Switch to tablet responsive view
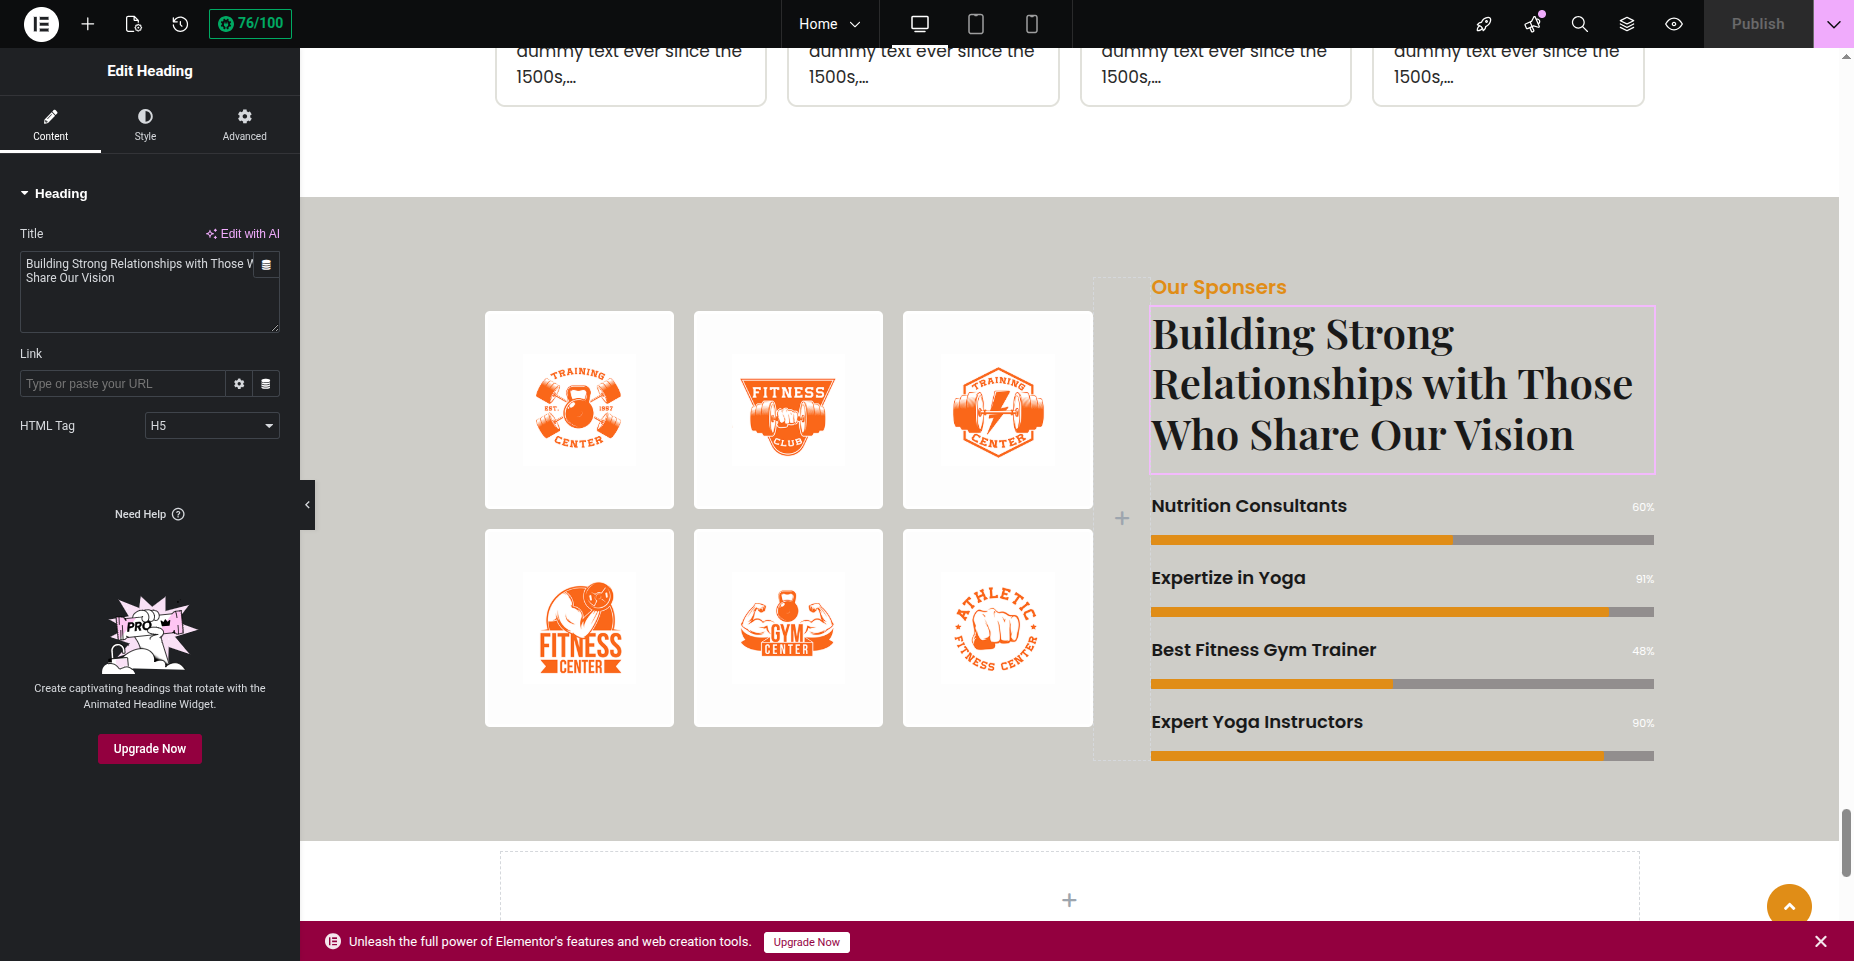The height and width of the screenshot is (961, 1854). click(x=976, y=24)
